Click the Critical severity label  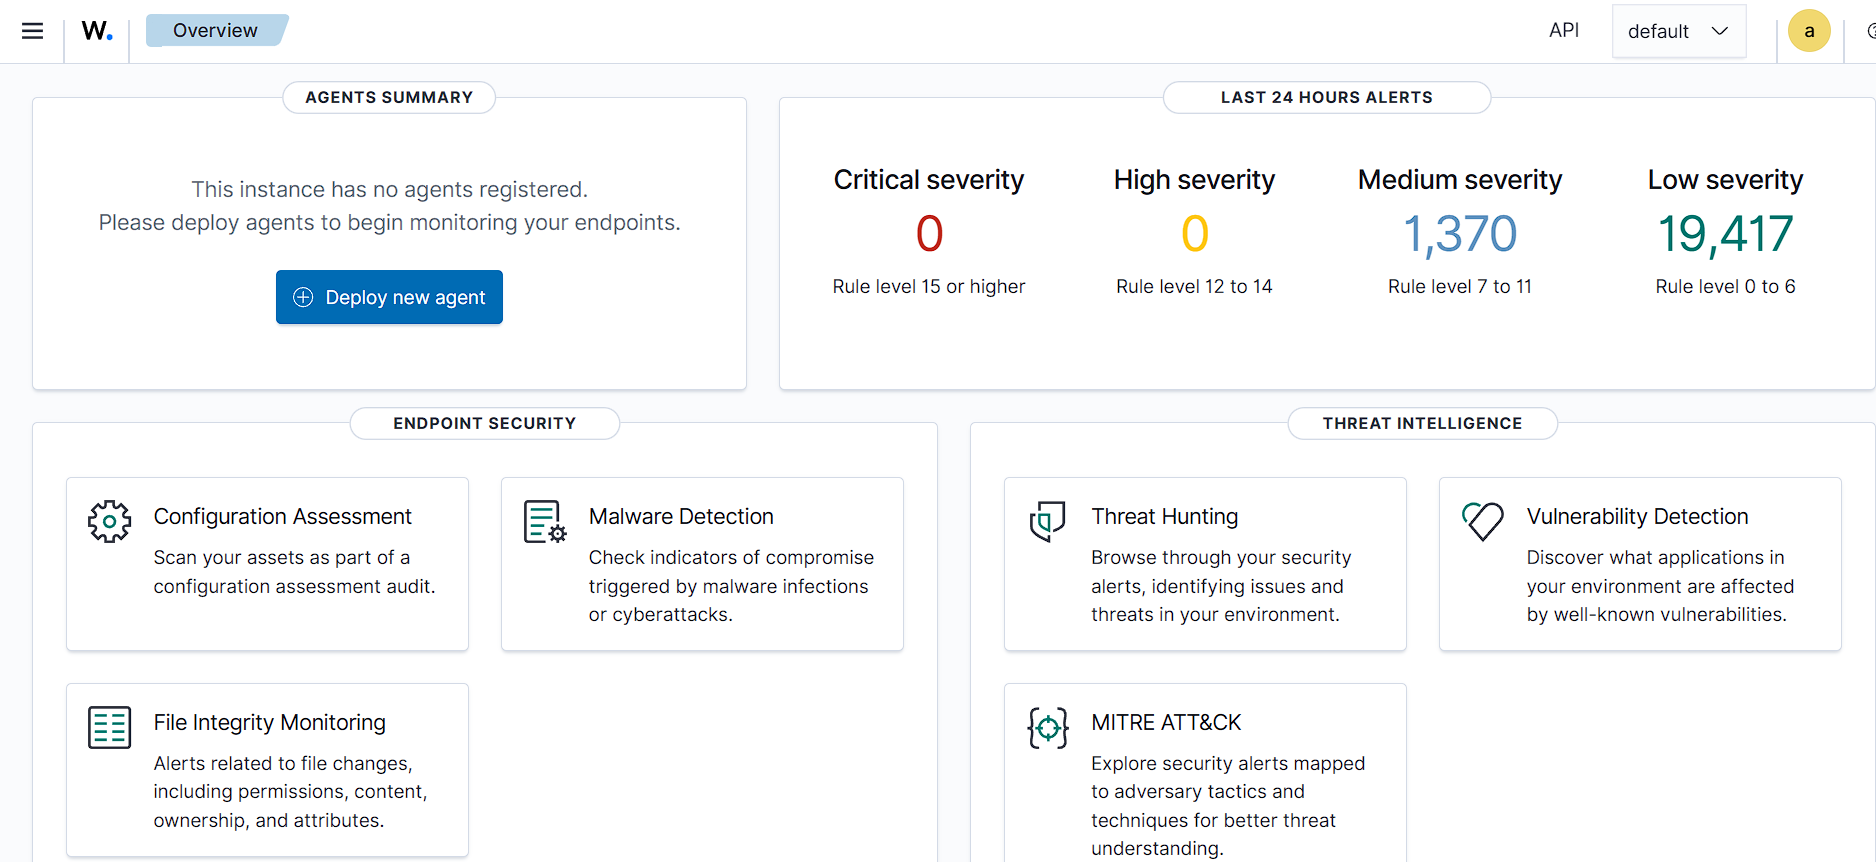[x=929, y=180]
